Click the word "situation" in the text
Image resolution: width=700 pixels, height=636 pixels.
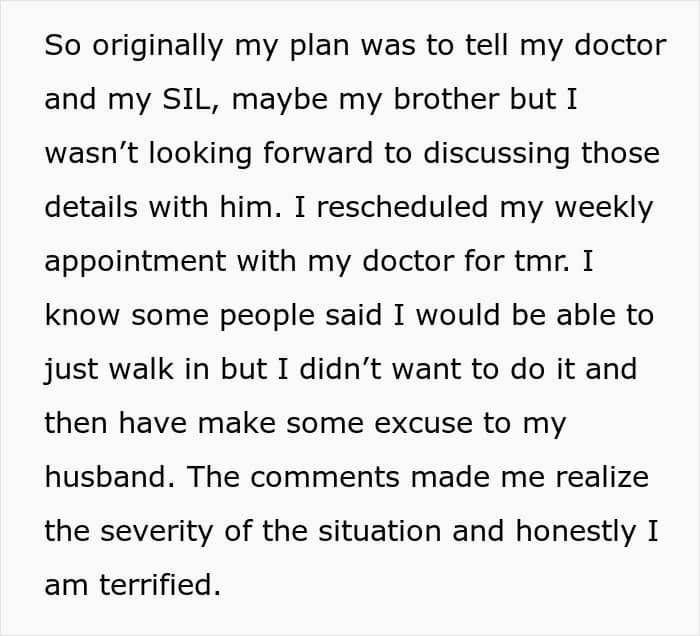tap(380, 531)
